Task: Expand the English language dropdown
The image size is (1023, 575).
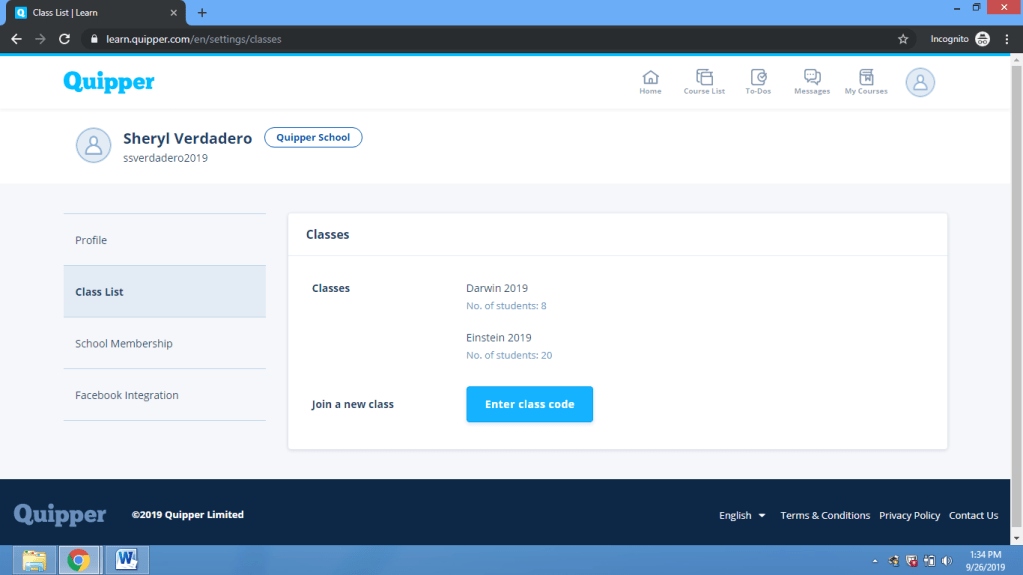Action: [742, 516]
